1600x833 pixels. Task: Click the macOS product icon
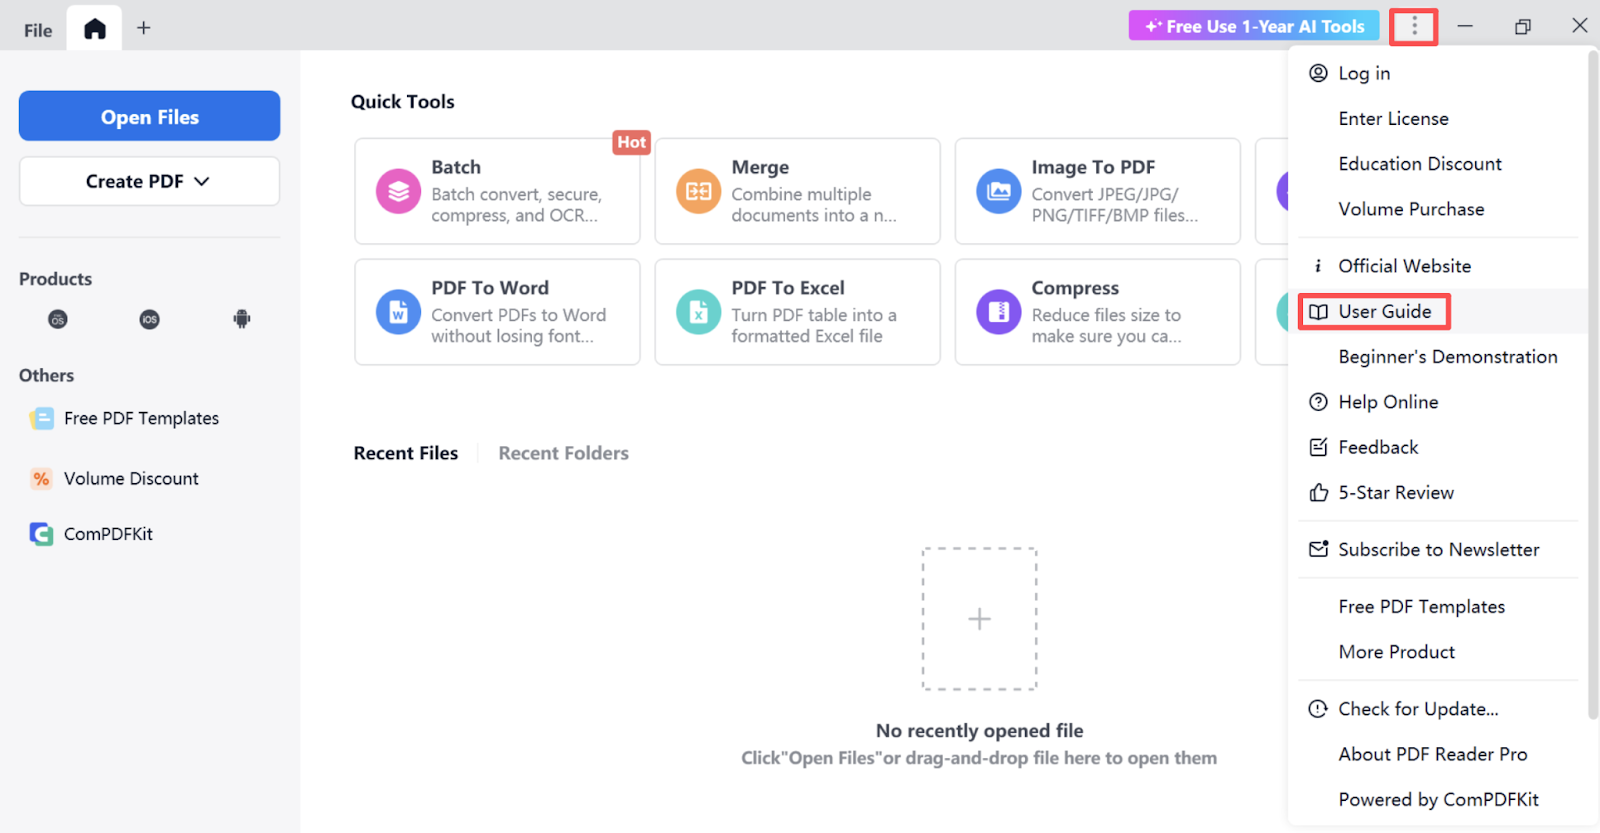pos(58,320)
